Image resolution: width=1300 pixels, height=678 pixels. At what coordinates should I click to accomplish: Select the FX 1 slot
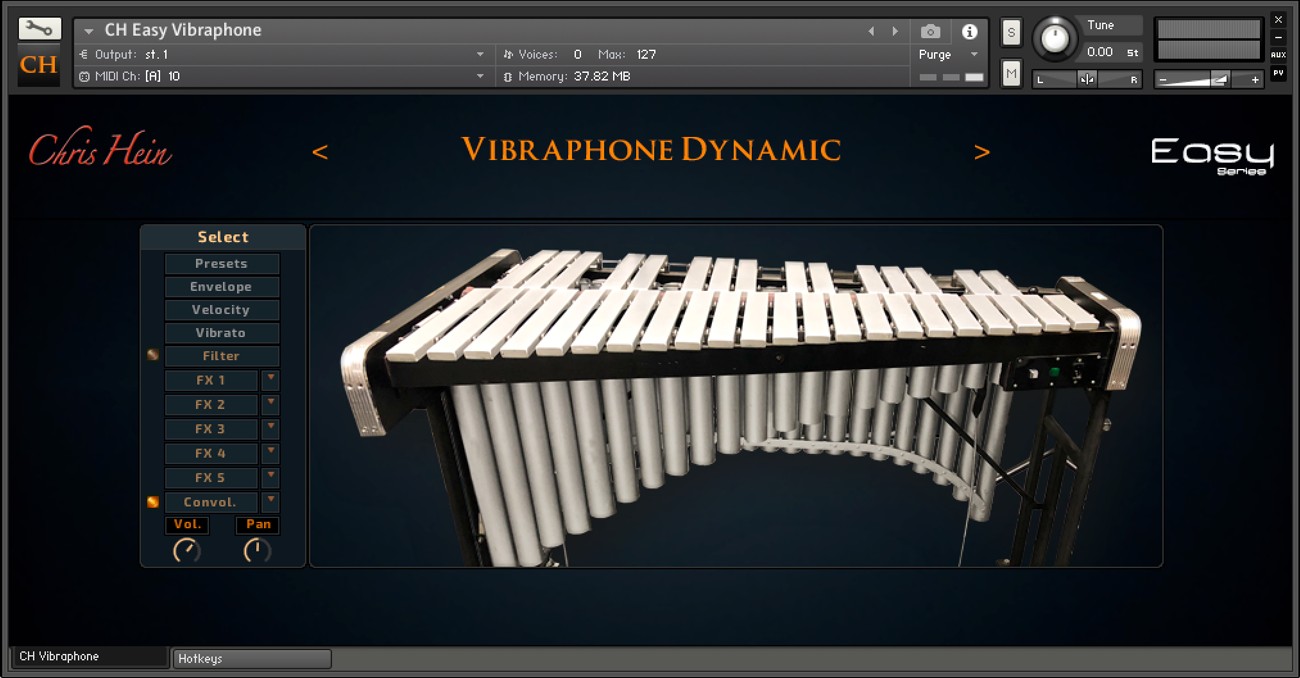tap(211, 380)
